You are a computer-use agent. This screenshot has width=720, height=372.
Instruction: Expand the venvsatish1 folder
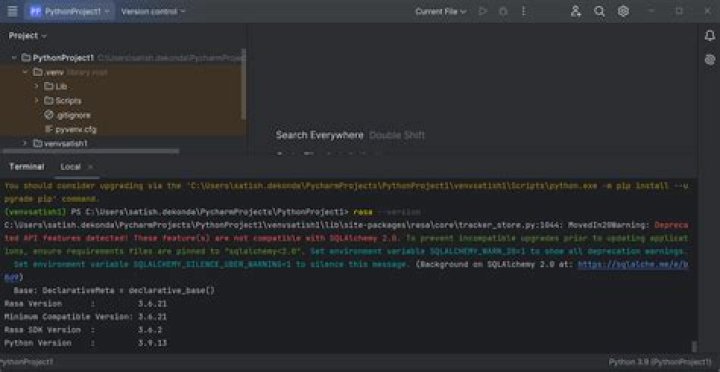25,143
